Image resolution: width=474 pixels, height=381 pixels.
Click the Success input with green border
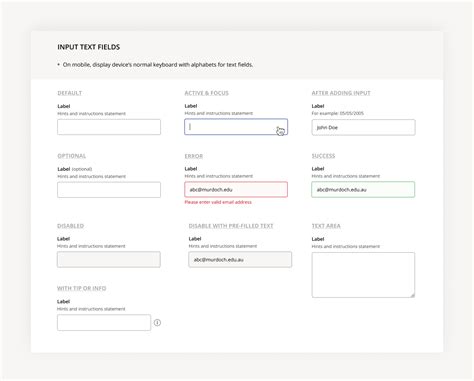tap(363, 189)
